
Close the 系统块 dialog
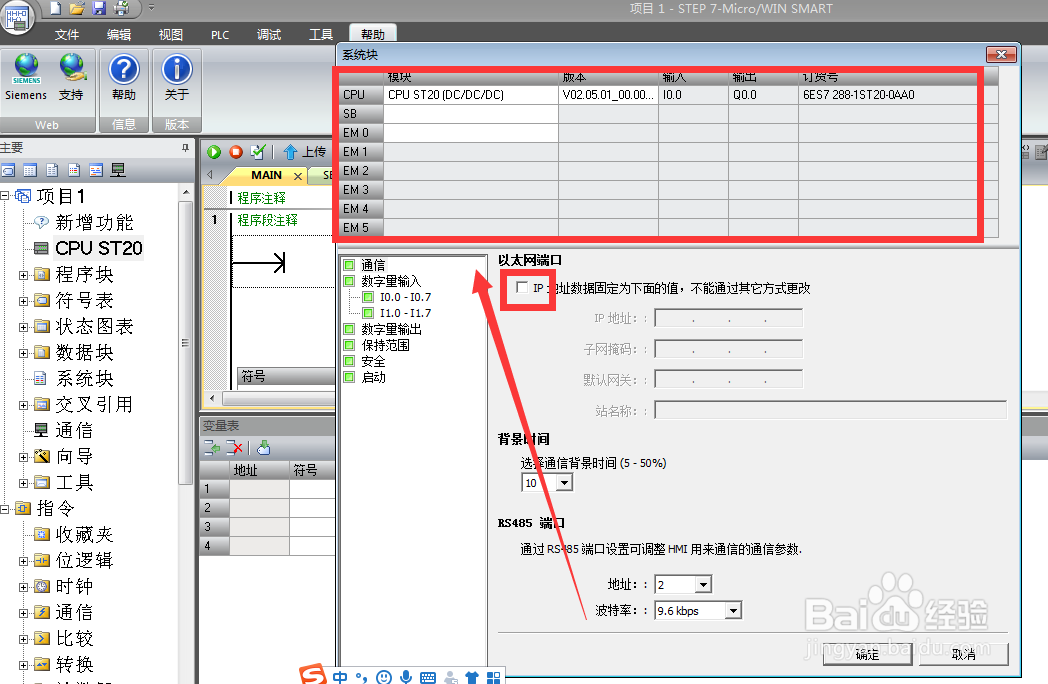[1001, 54]
